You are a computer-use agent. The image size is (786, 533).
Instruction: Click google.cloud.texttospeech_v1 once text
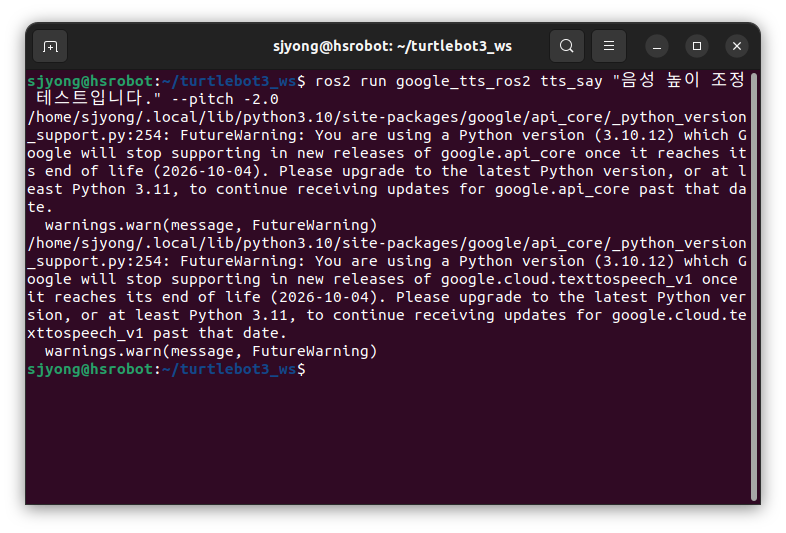[589, 279]
